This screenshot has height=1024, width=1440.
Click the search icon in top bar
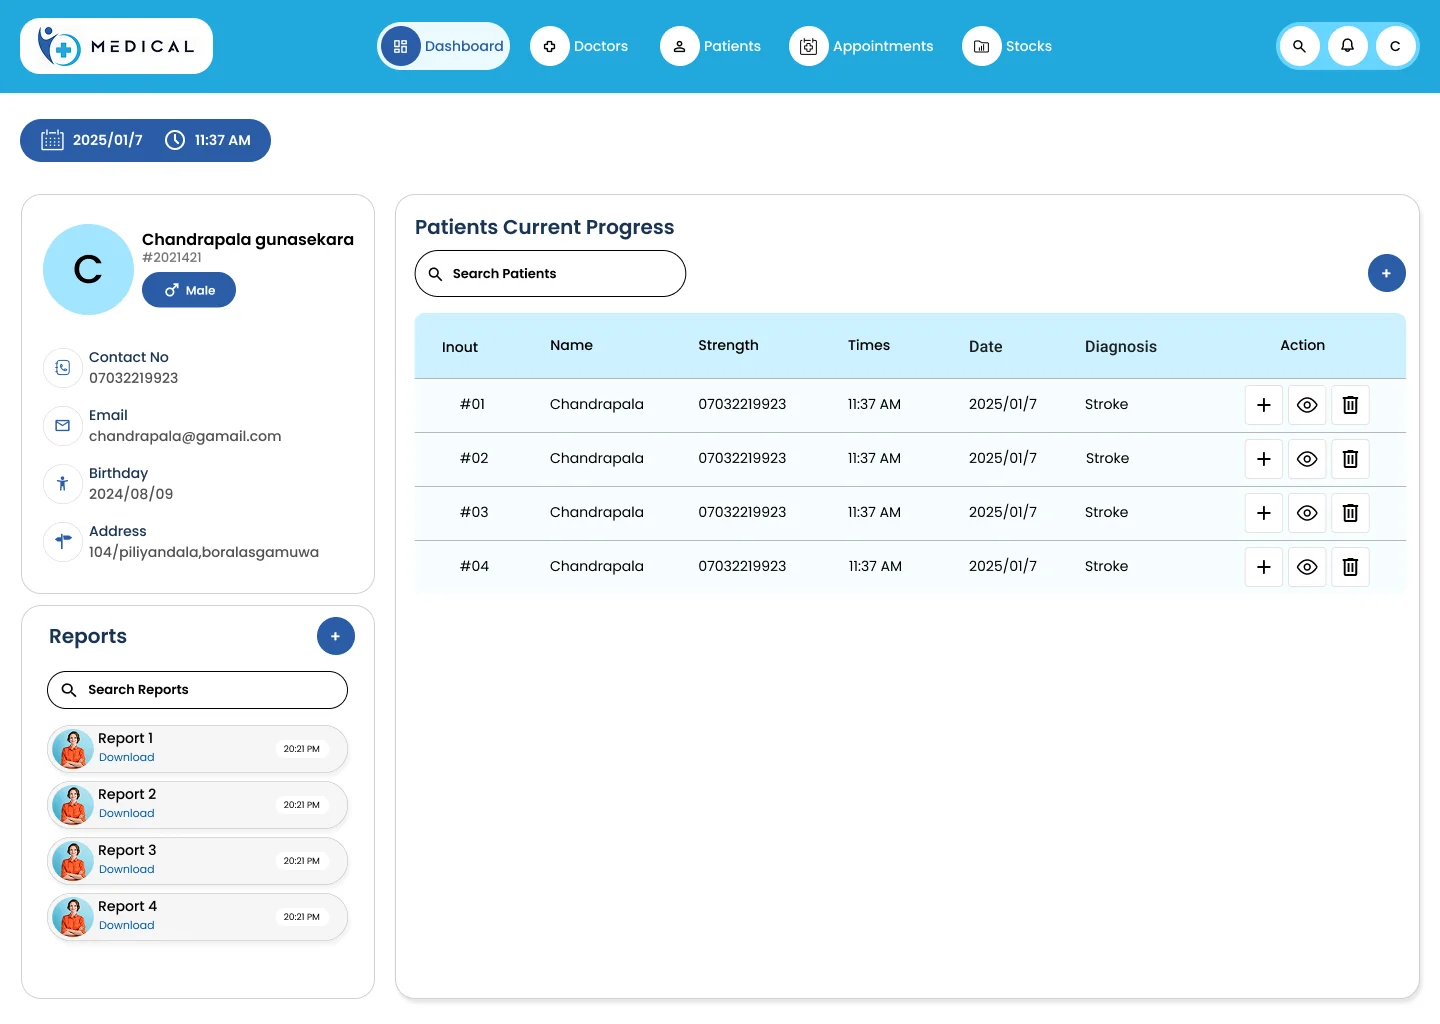tap(1299, 46)
